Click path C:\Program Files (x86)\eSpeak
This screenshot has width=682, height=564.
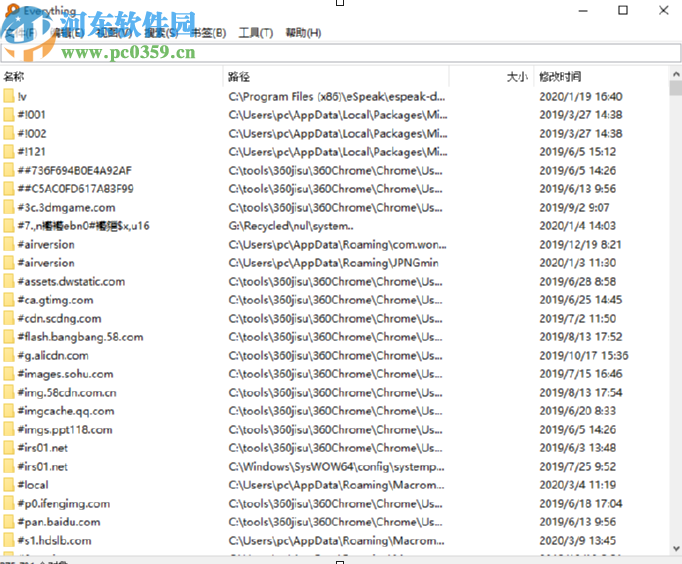click(337, 97)
